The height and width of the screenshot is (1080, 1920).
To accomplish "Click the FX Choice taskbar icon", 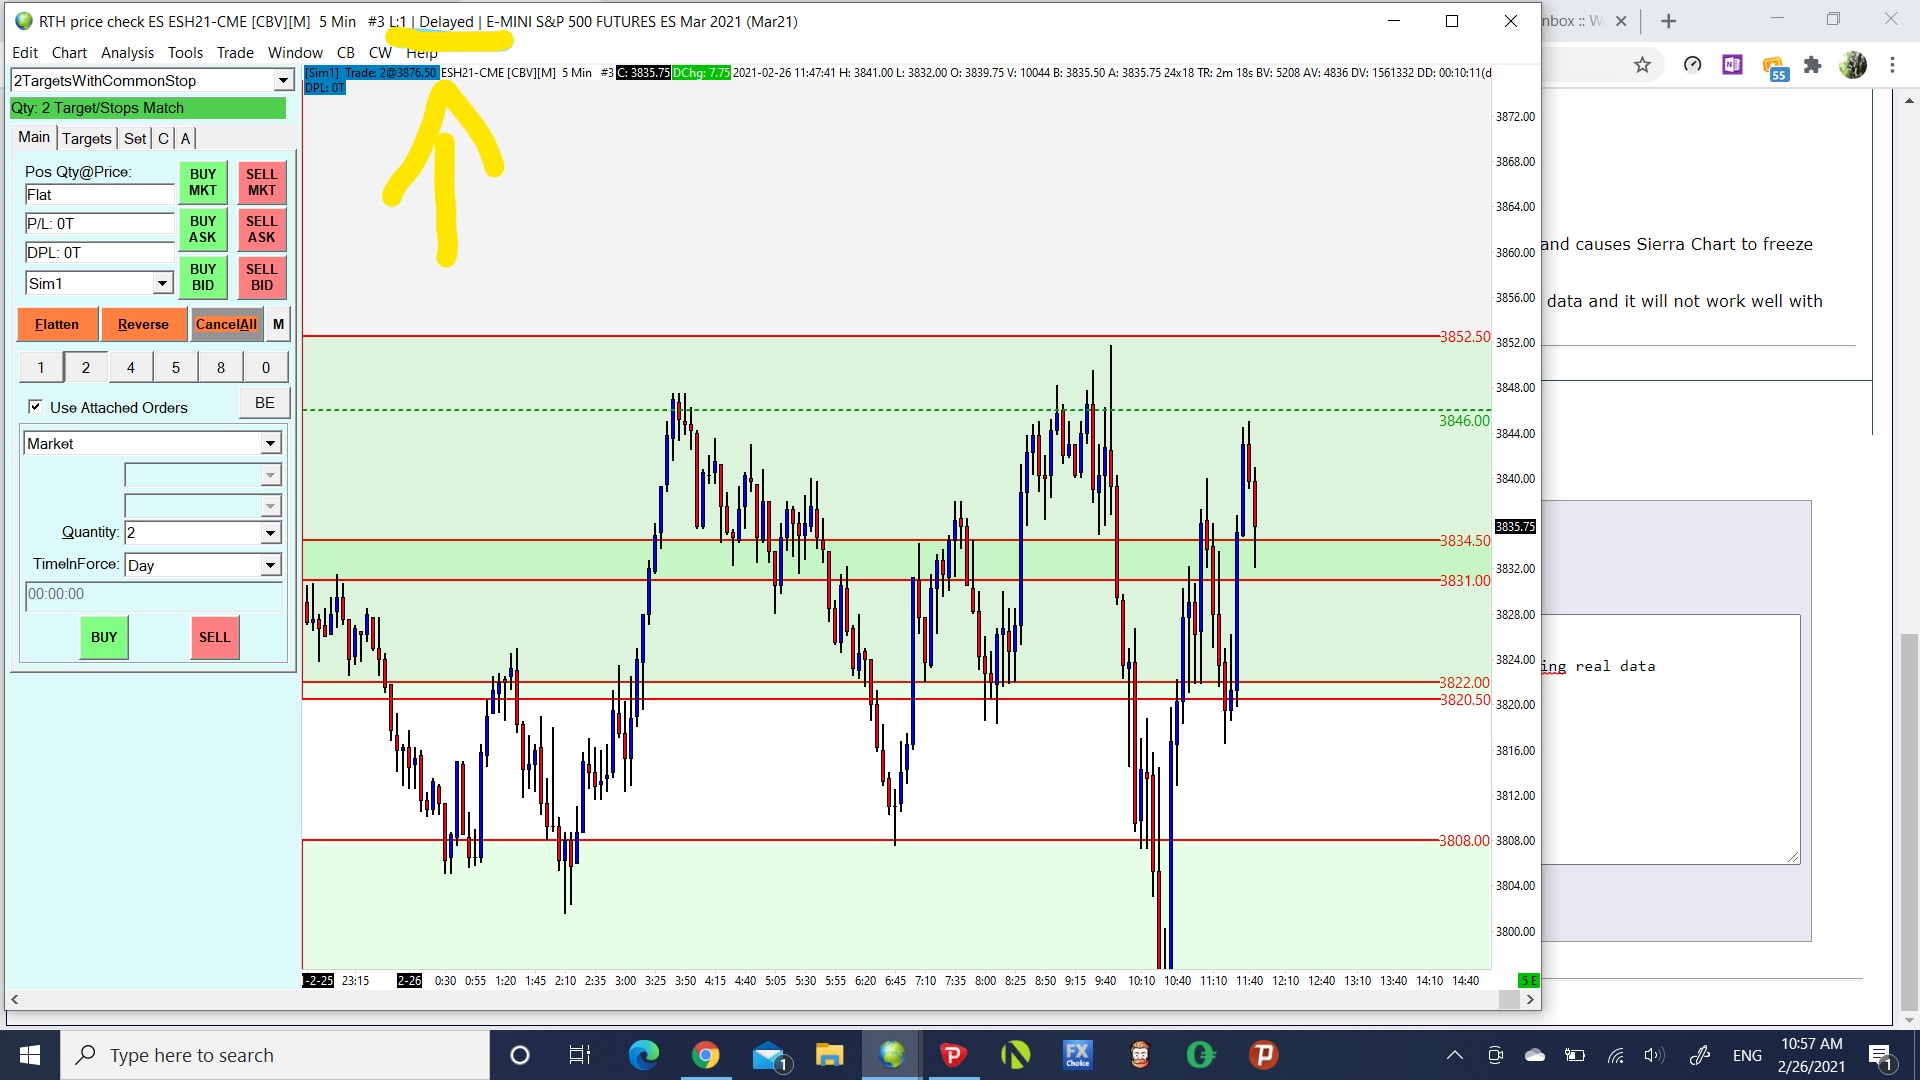I will [1077, 1055].
